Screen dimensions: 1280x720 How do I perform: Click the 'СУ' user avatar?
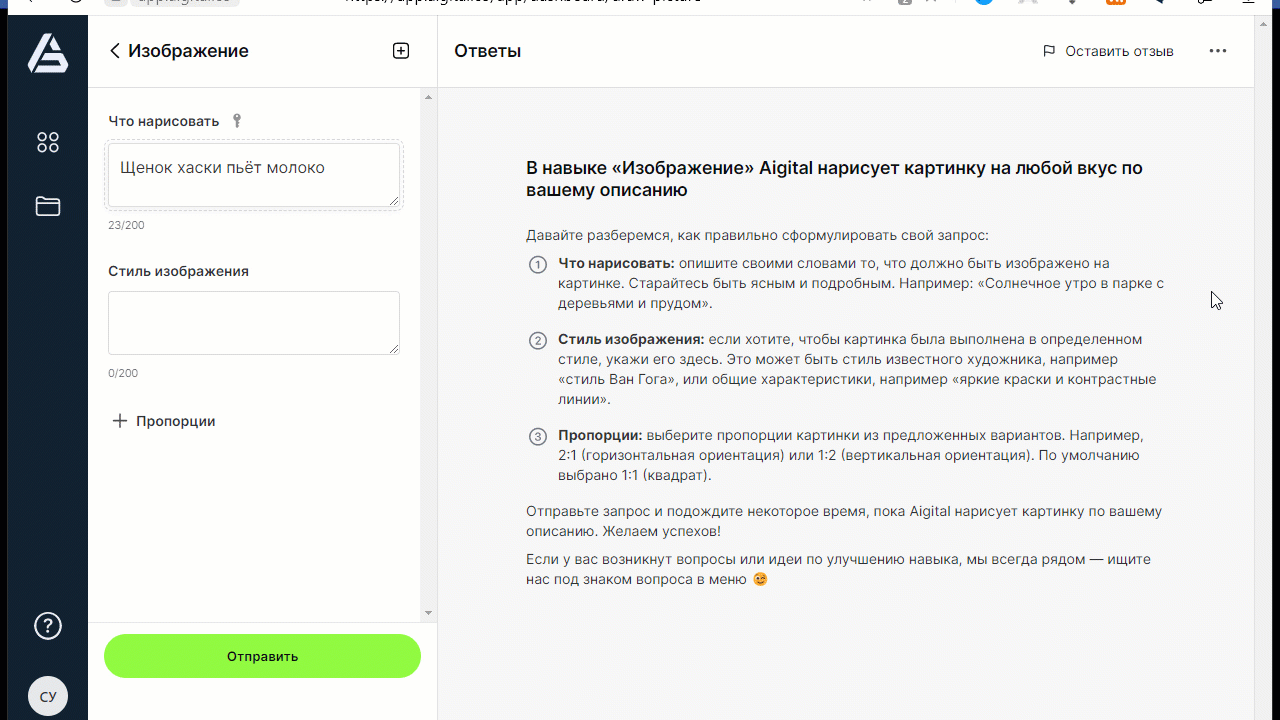(x=47, y=695)
